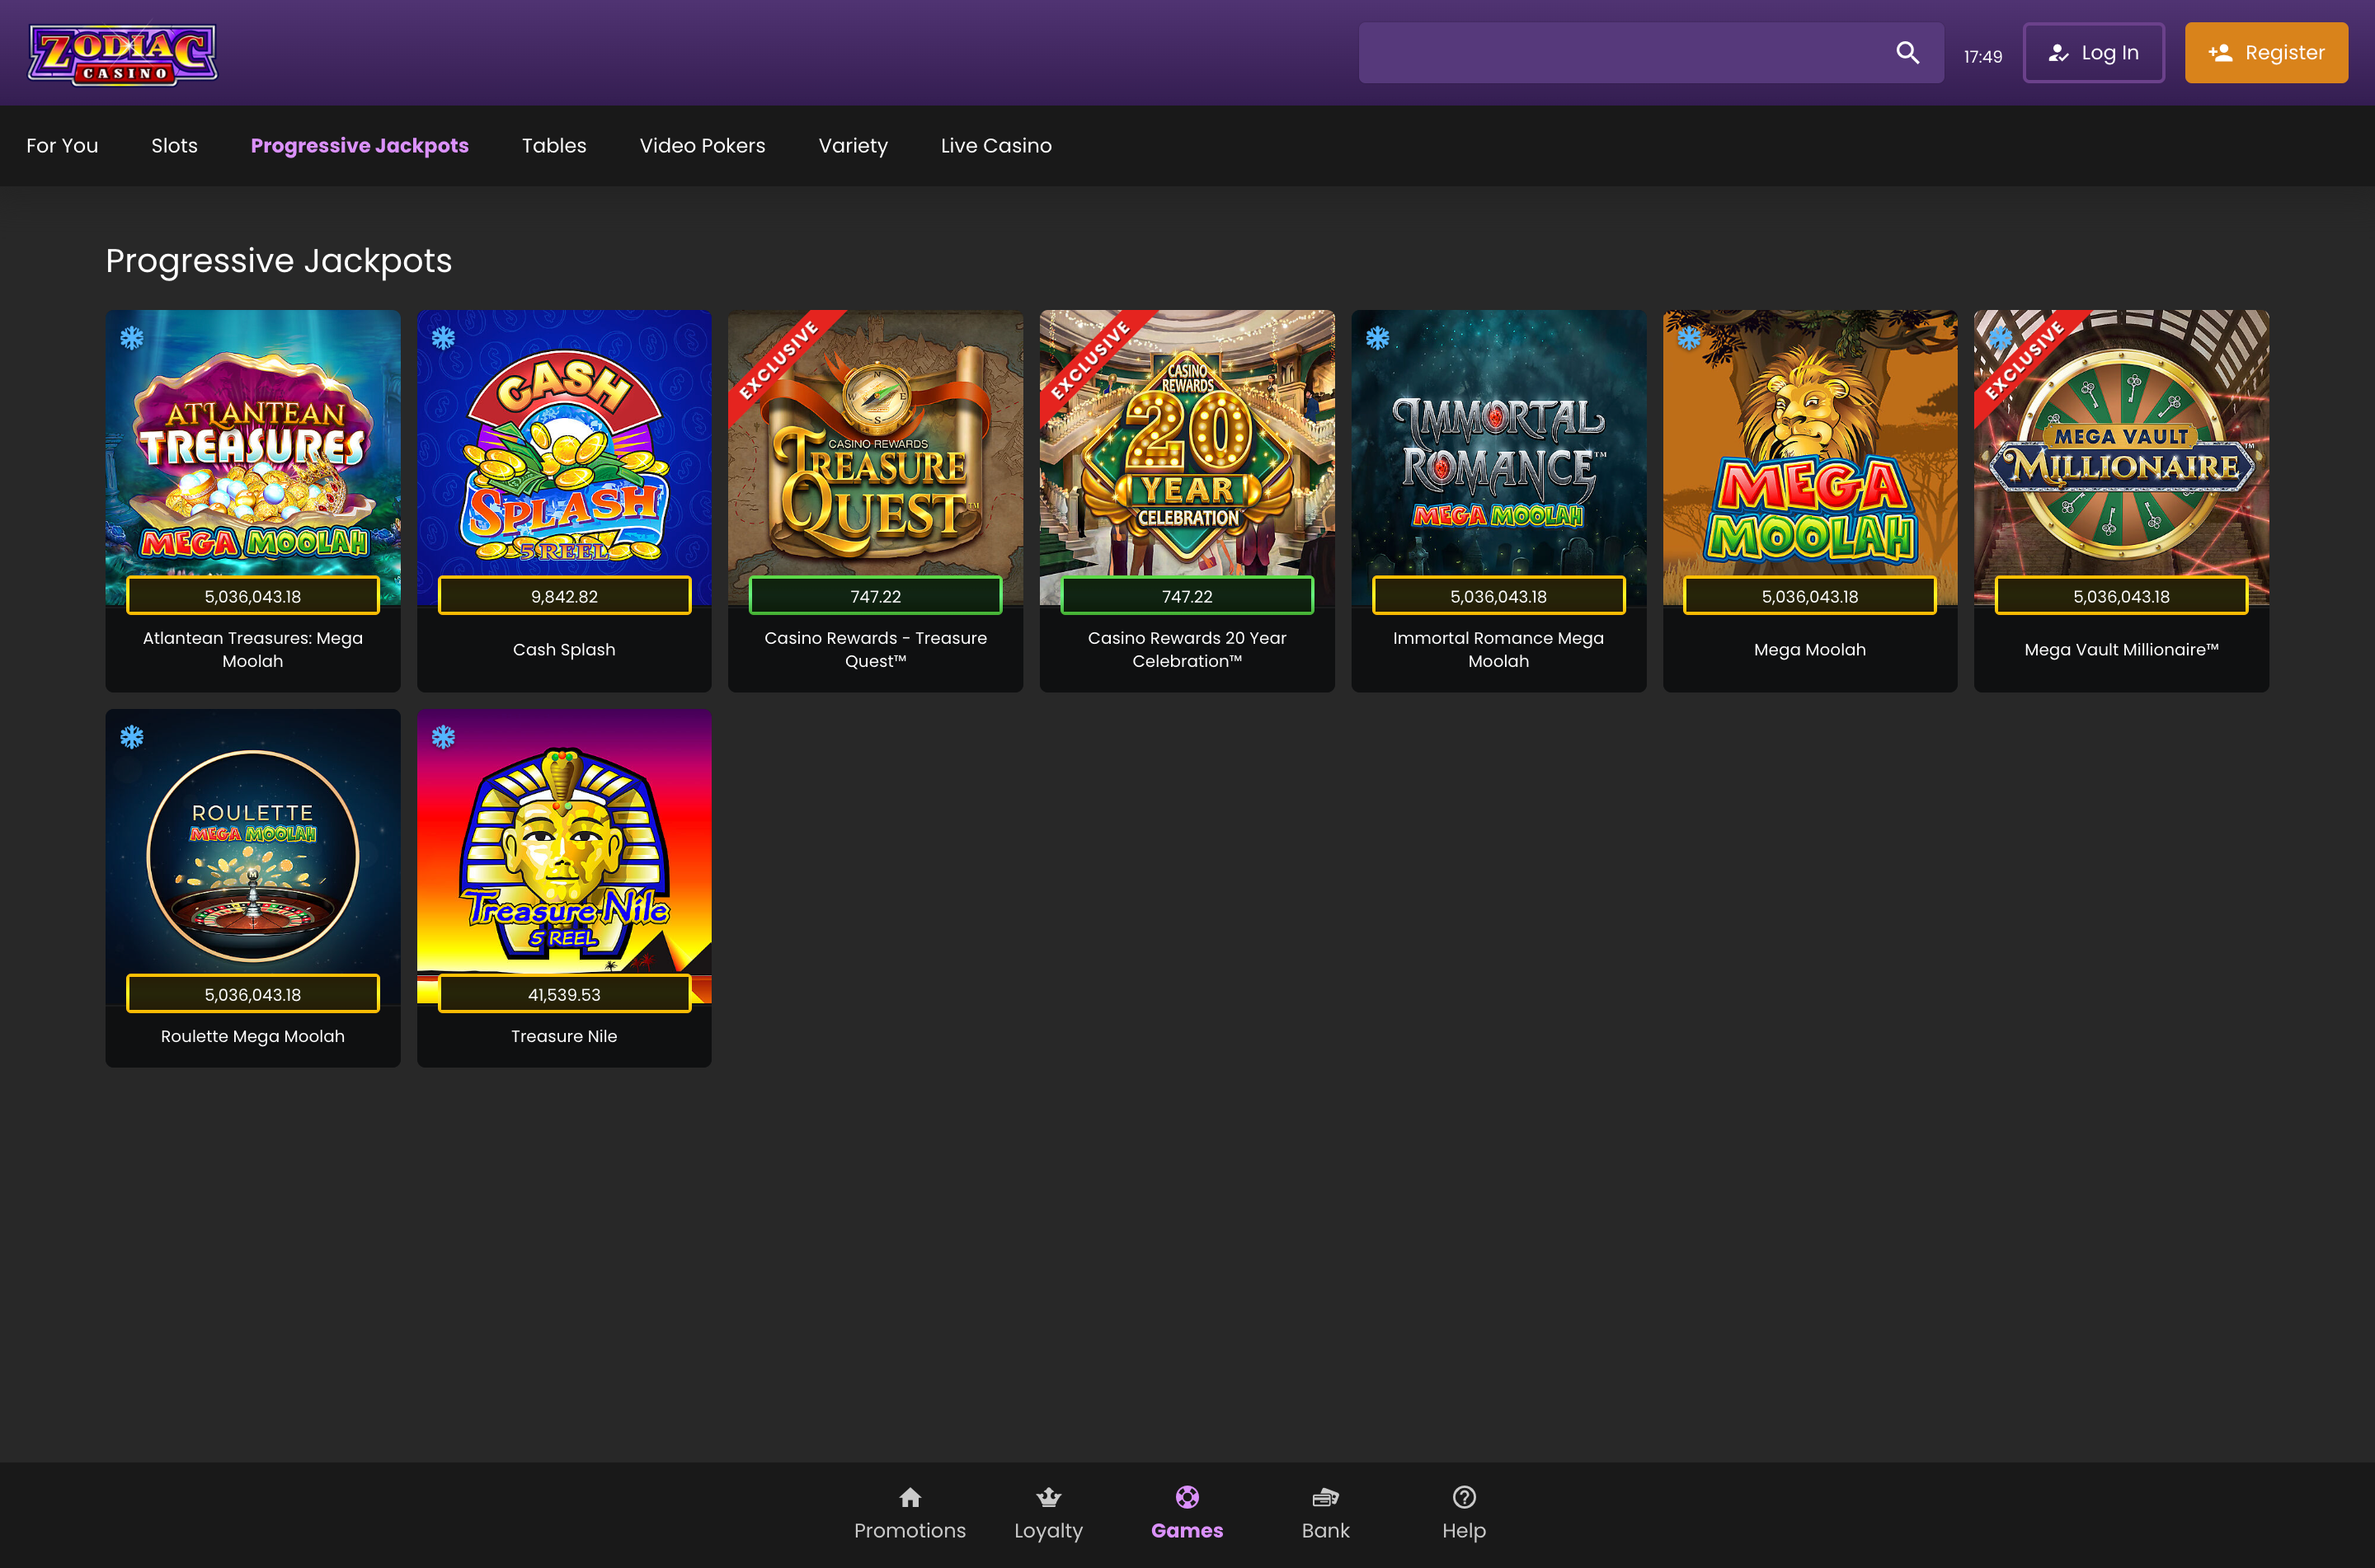Click the Bank cards icon
2375x1568 pixels.
tap(1325, 1497)
